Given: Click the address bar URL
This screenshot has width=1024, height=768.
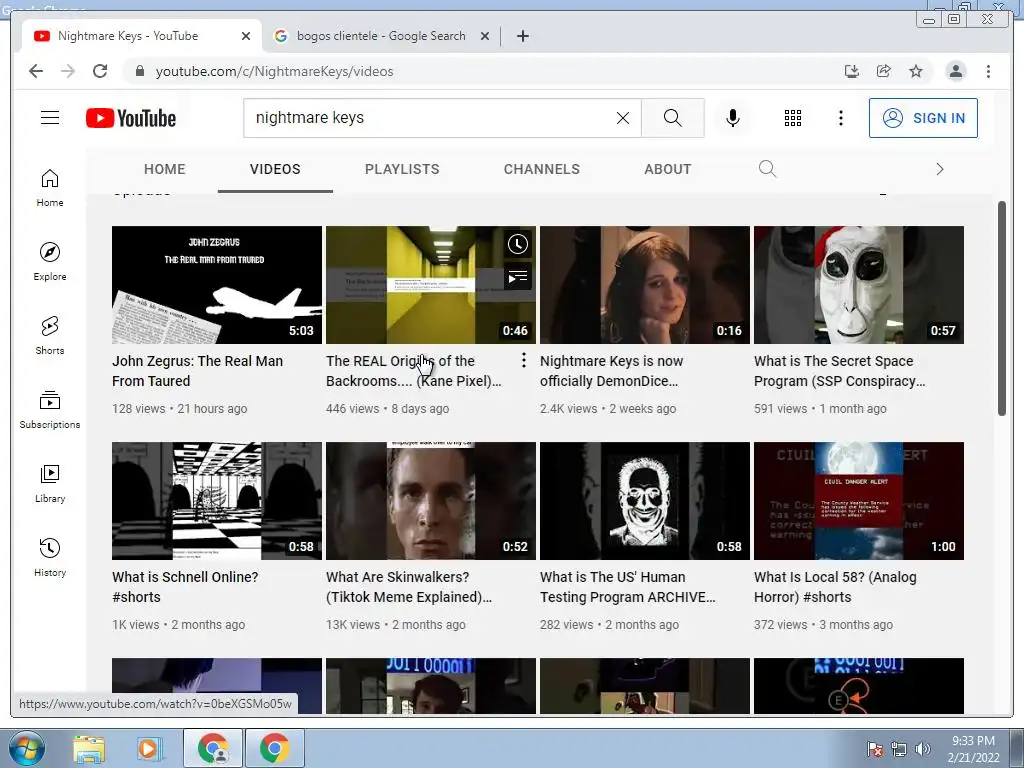Looking at the screenshot, I should click(x=274, y=71).
